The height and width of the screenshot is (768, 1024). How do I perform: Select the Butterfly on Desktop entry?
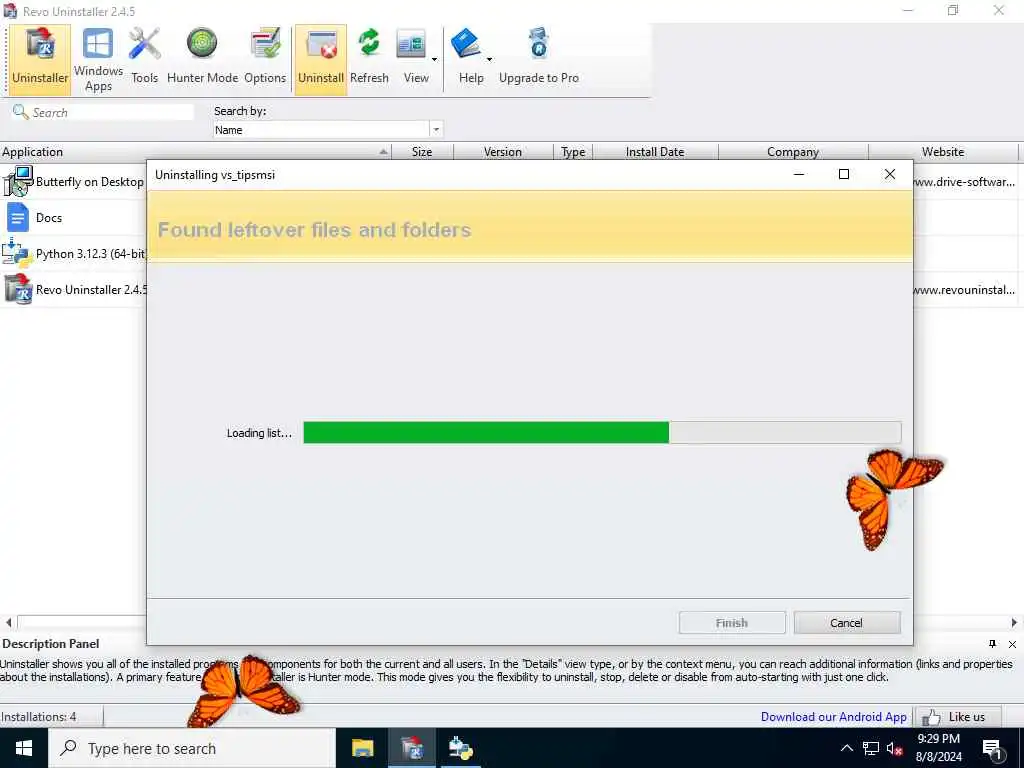pos(89,182)
